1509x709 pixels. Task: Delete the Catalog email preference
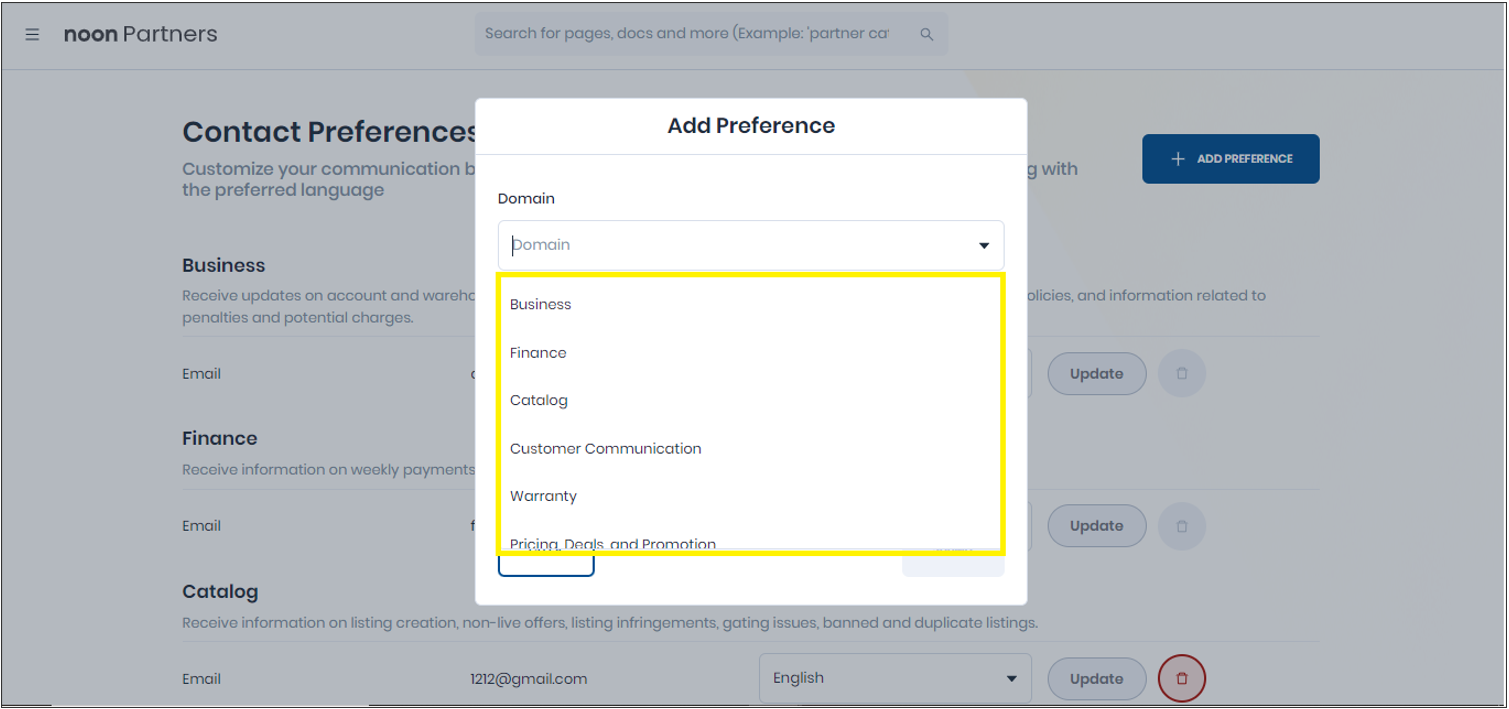coord(1182,679)
